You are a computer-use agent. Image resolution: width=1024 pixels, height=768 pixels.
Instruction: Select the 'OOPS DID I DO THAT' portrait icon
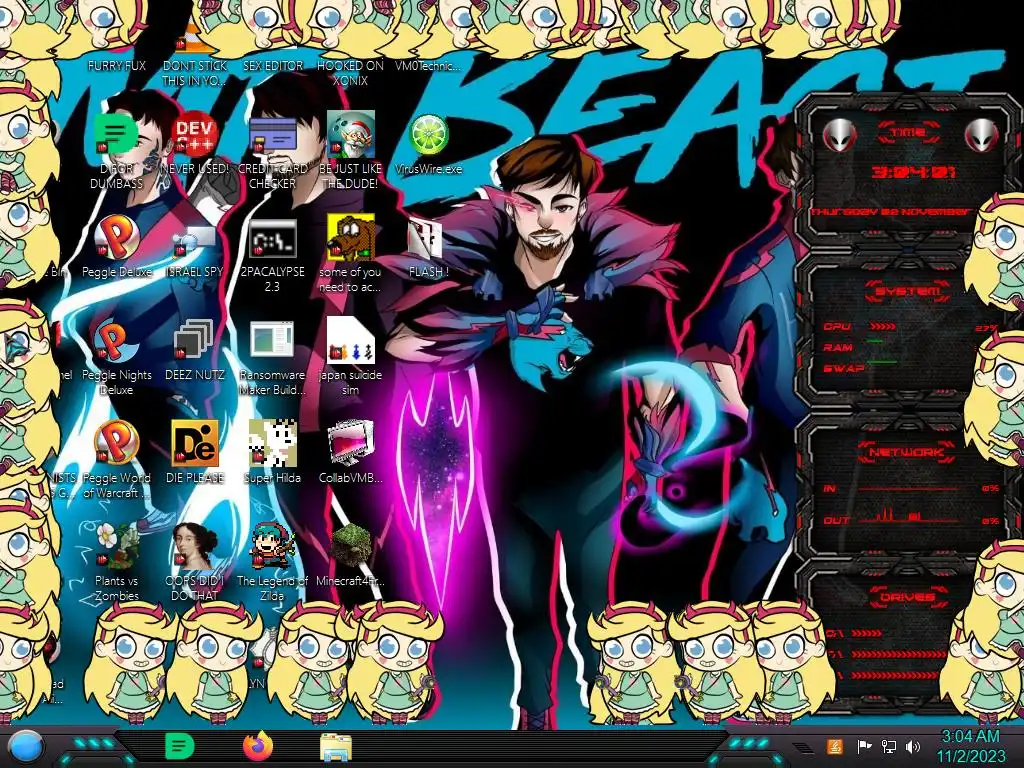195,546
